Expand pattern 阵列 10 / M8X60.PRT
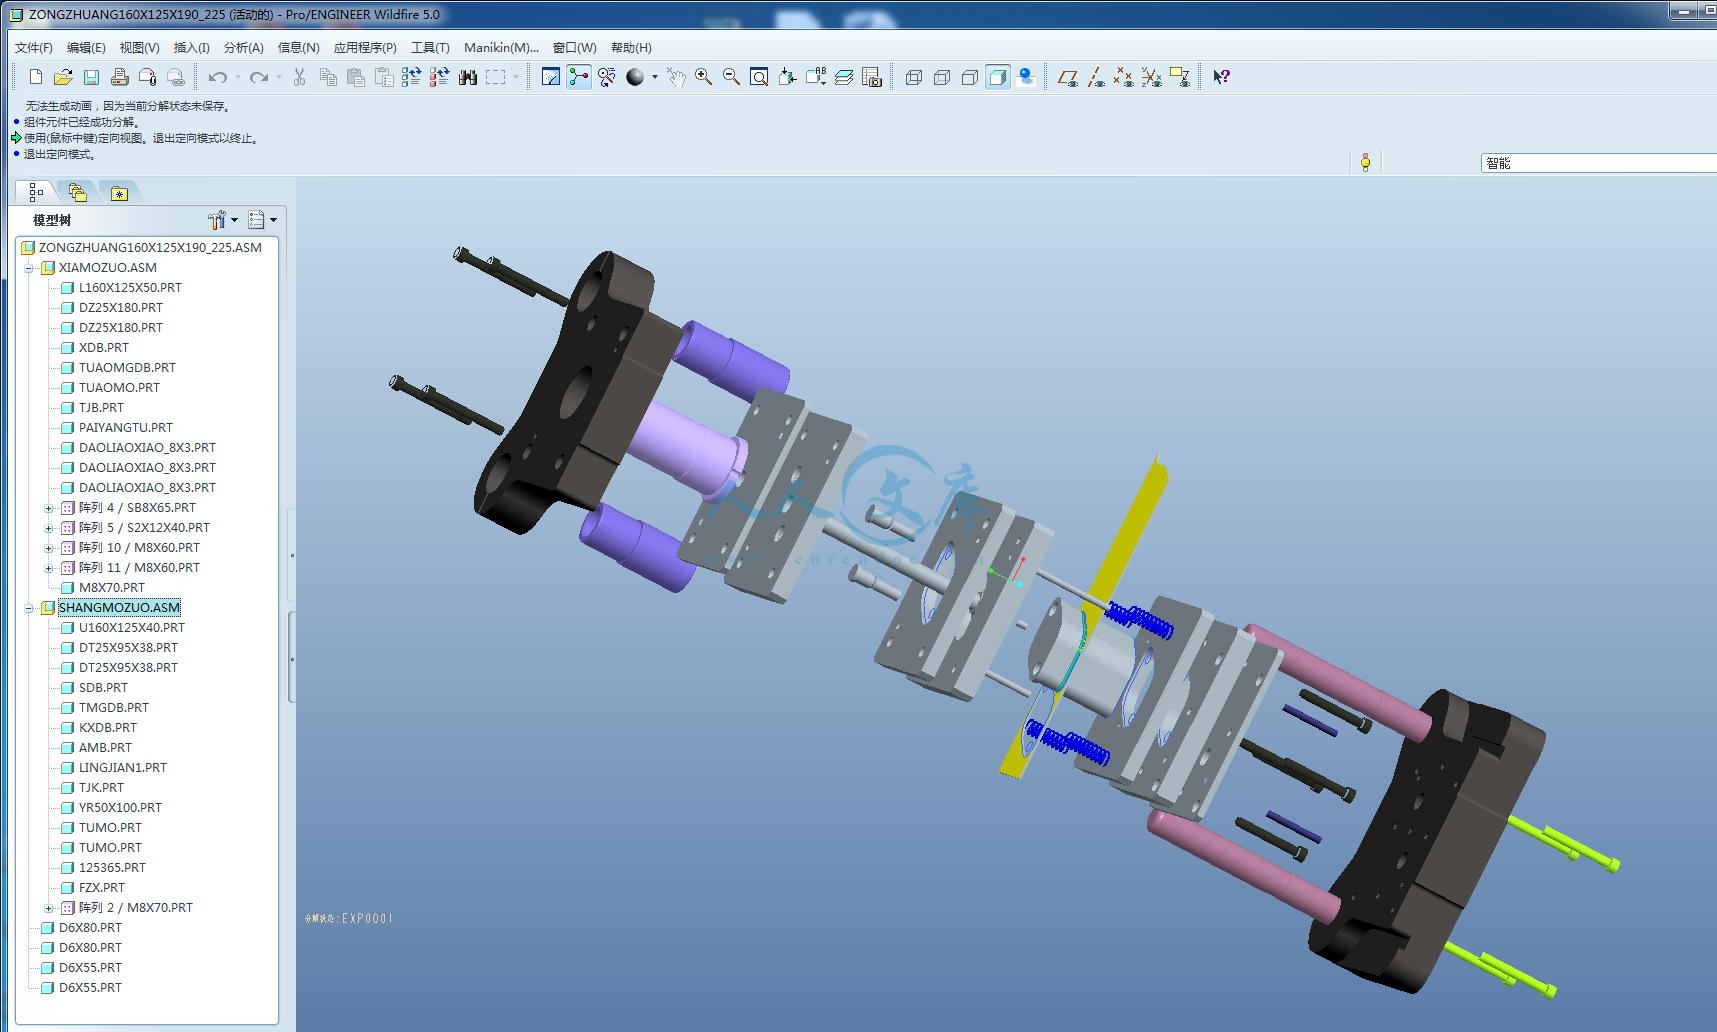 pos(49,548)
